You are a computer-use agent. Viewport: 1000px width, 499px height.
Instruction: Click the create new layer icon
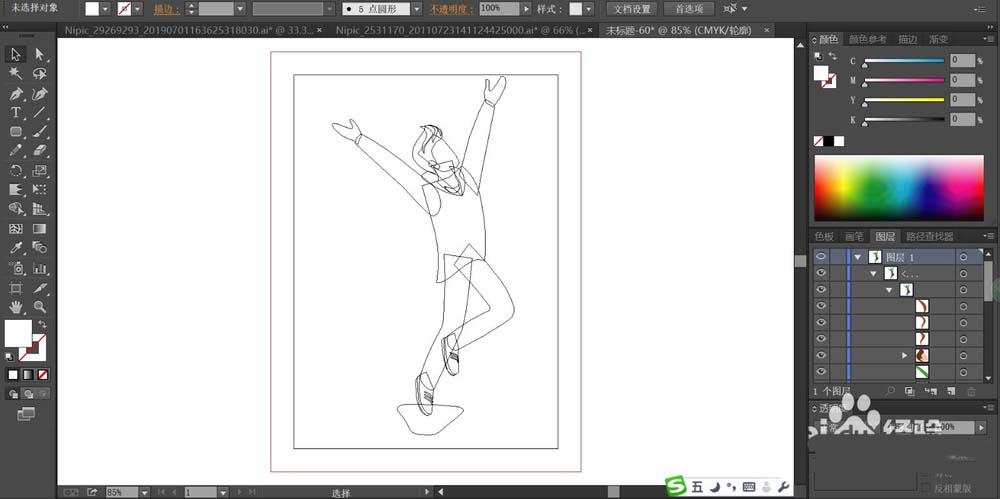951,391
